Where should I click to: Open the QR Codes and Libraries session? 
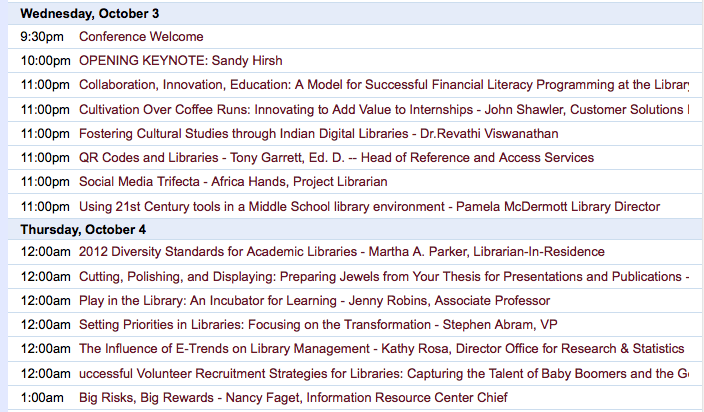[336, 157]
